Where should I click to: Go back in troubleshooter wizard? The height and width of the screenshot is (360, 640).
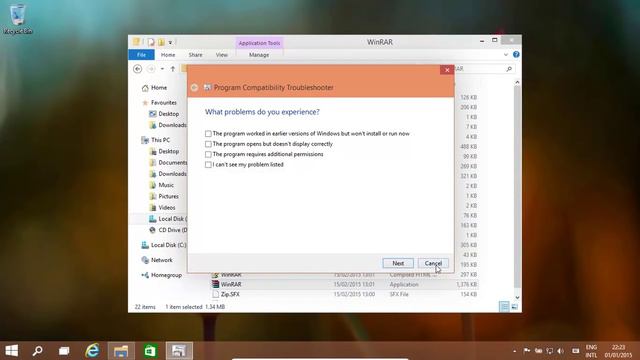coord(194,87)
